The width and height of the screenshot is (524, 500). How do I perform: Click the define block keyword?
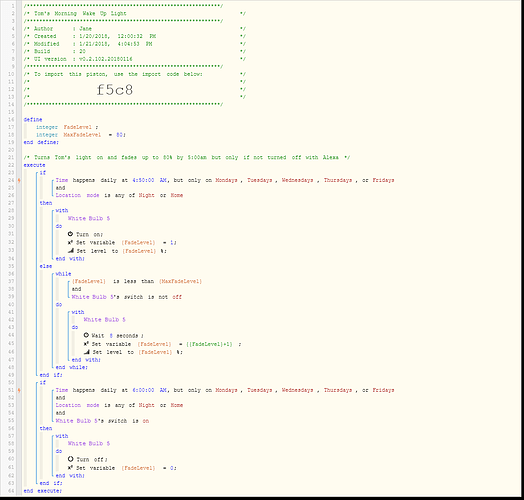[x=33, y=120]
